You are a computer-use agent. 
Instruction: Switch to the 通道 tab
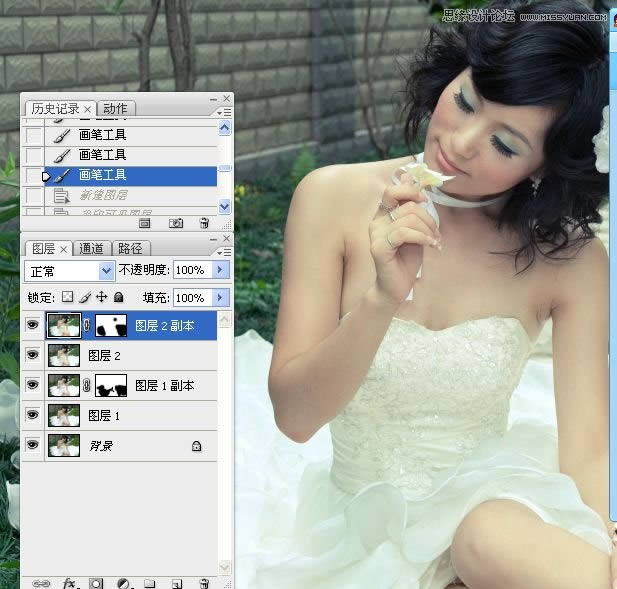click(x=92, y=248)
